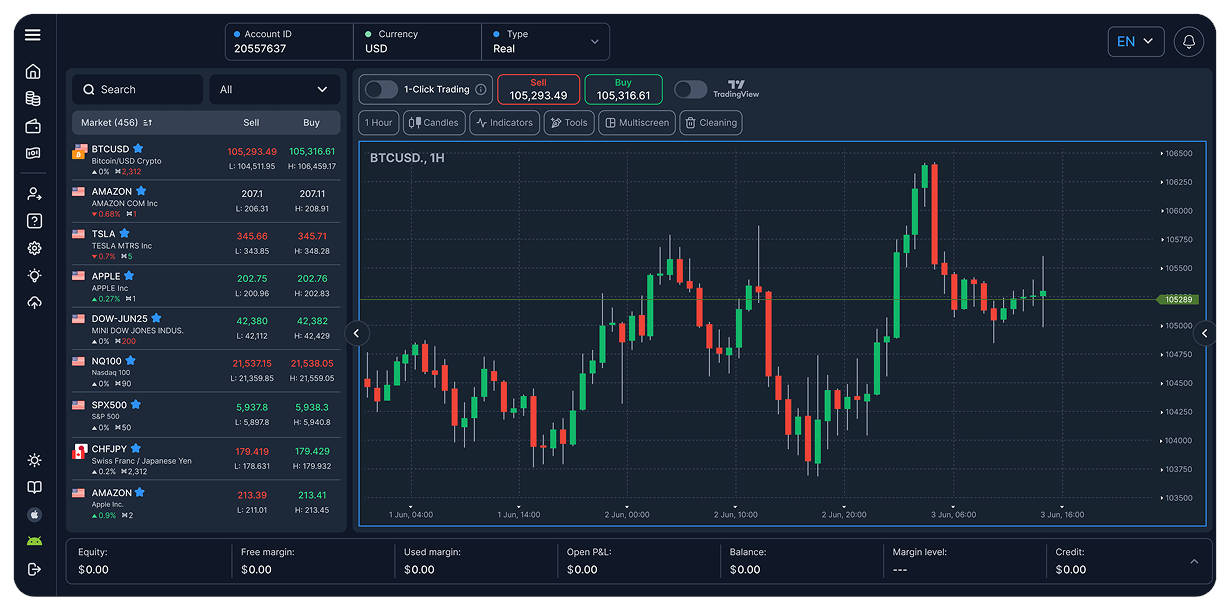The height and width of the screenshot is (610, 1230).
Task: Open the hamburger menu at top-left
Action: click(33, 33)
